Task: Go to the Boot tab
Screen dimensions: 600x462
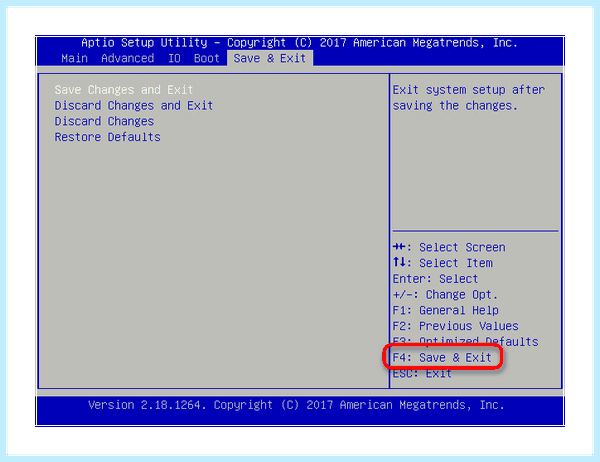Action: pyautogui.click(x=206, y=58)
